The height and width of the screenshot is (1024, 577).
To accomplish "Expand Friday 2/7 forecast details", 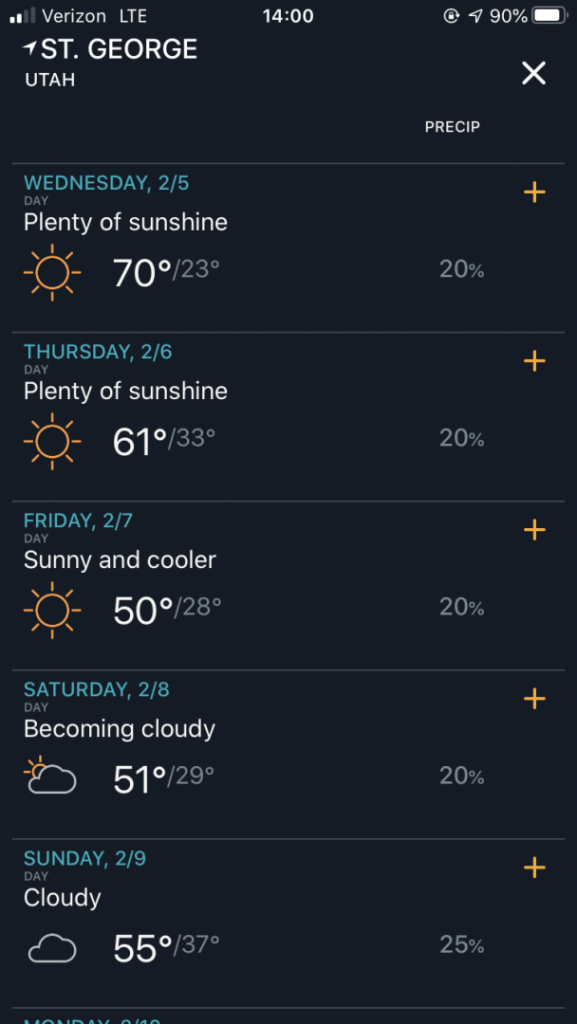I will click(534, 529).
